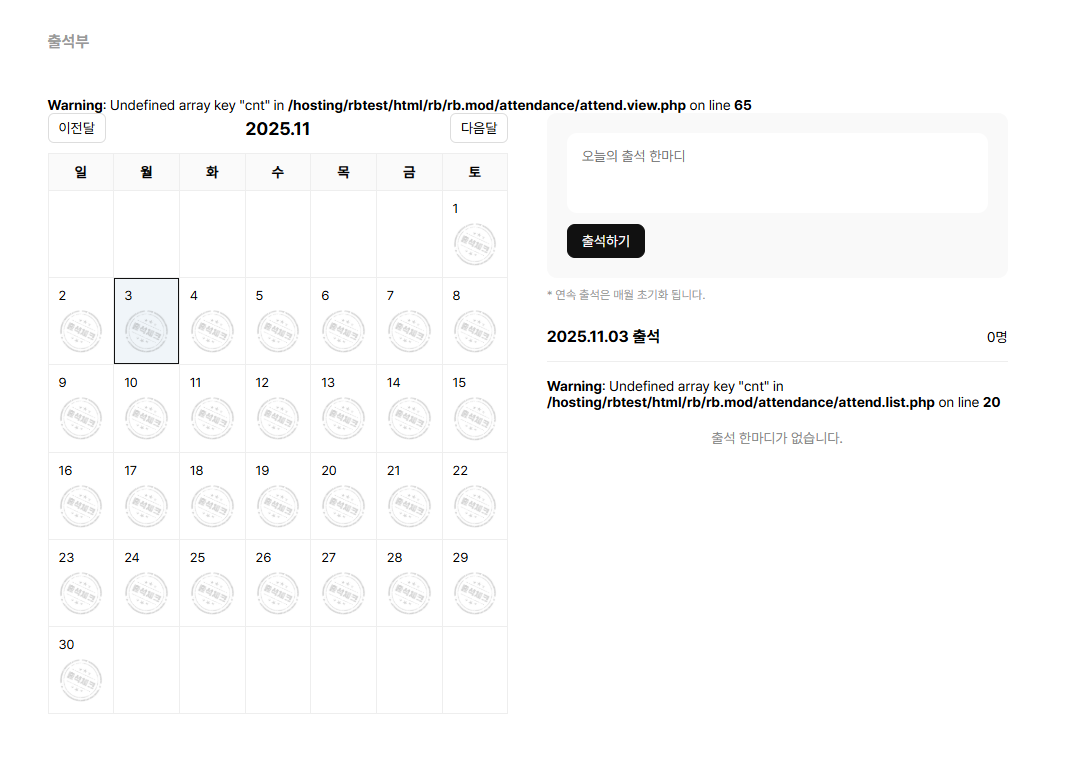The width and height of the screenshot is (1078, 762).
Task: Select the stamp icon for day 3
Action: (x=146, y=331)
